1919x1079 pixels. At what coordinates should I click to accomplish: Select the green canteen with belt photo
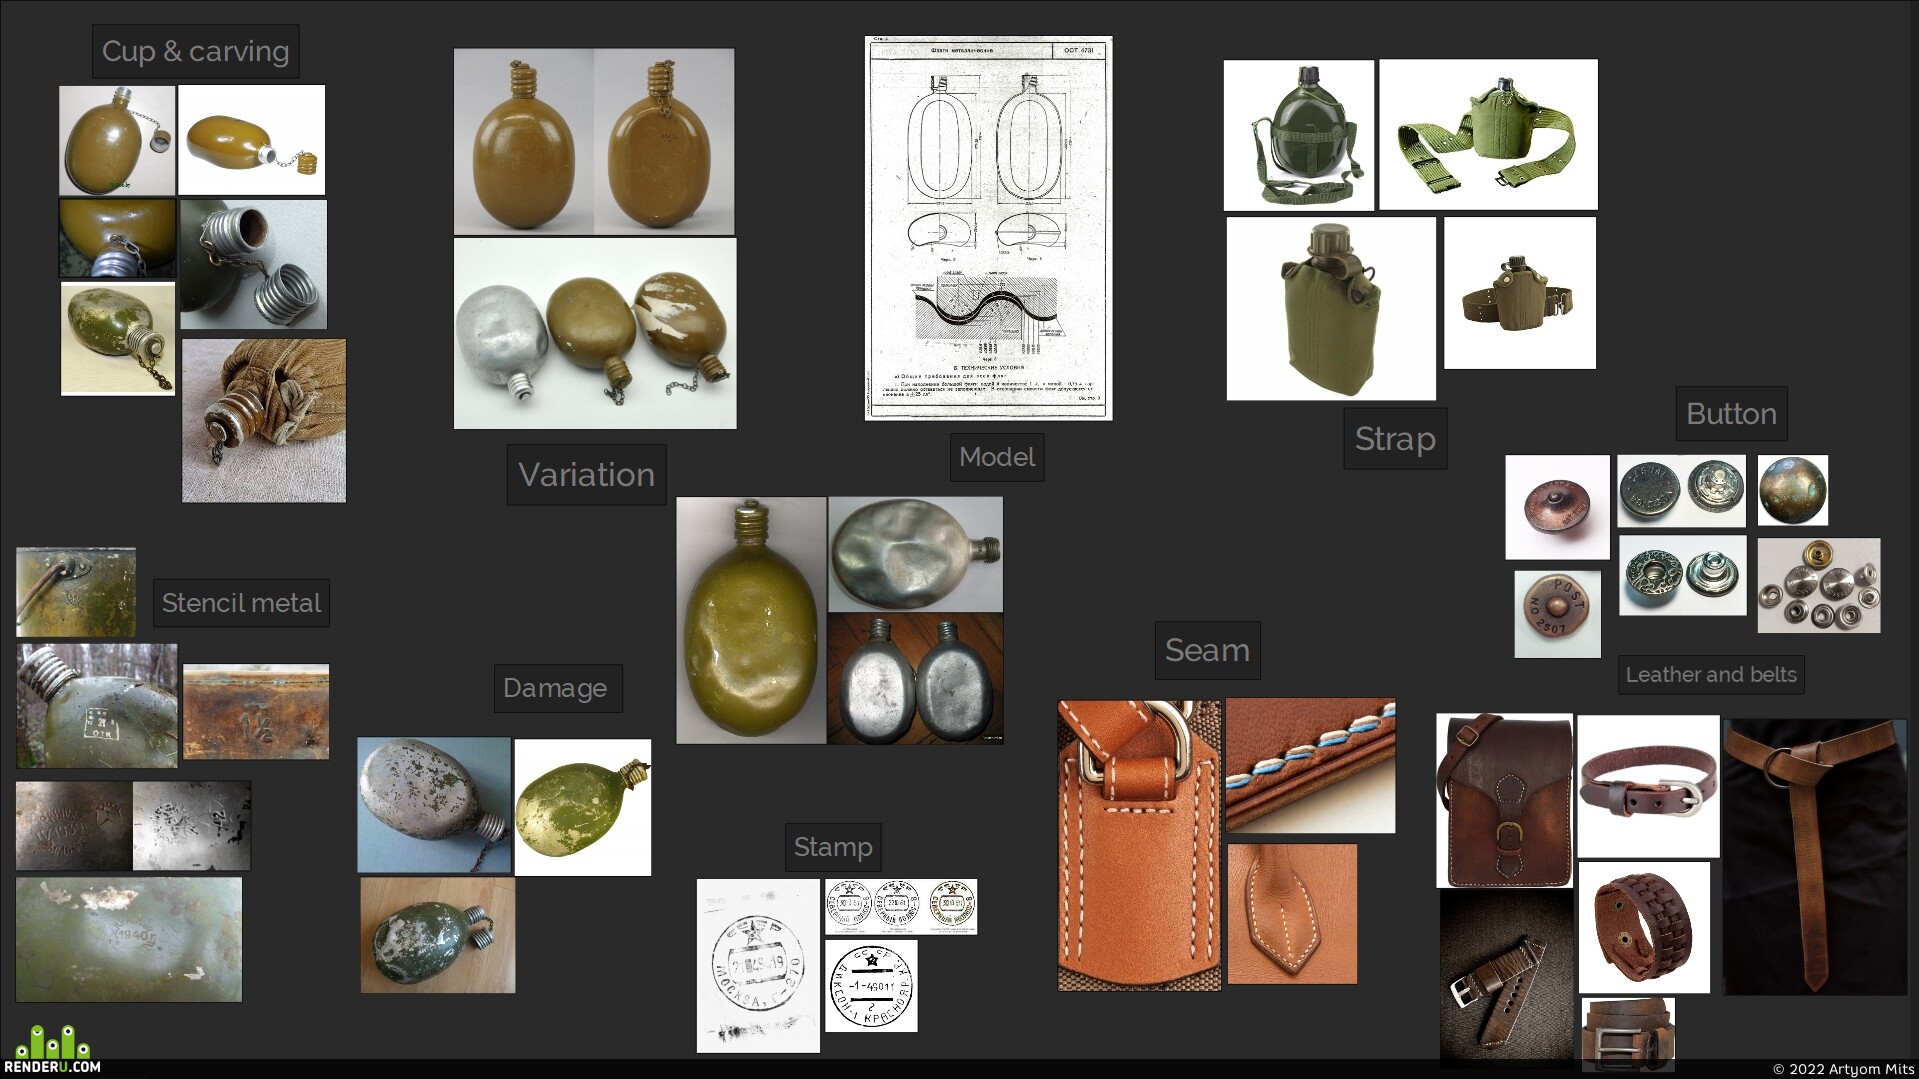(x=1488, y=134)
